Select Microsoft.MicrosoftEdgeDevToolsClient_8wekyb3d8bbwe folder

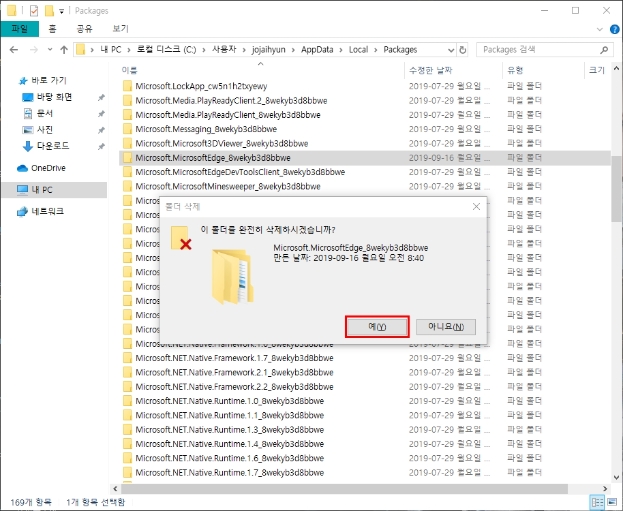tap(240, 172)
